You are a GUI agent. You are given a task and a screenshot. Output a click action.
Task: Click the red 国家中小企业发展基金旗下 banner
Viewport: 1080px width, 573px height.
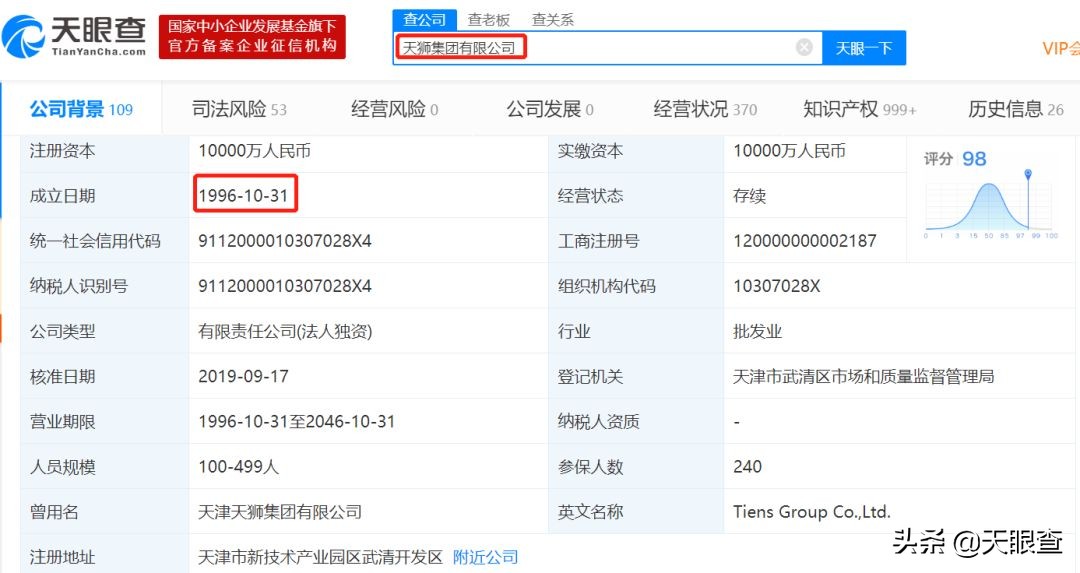[252, 37]
